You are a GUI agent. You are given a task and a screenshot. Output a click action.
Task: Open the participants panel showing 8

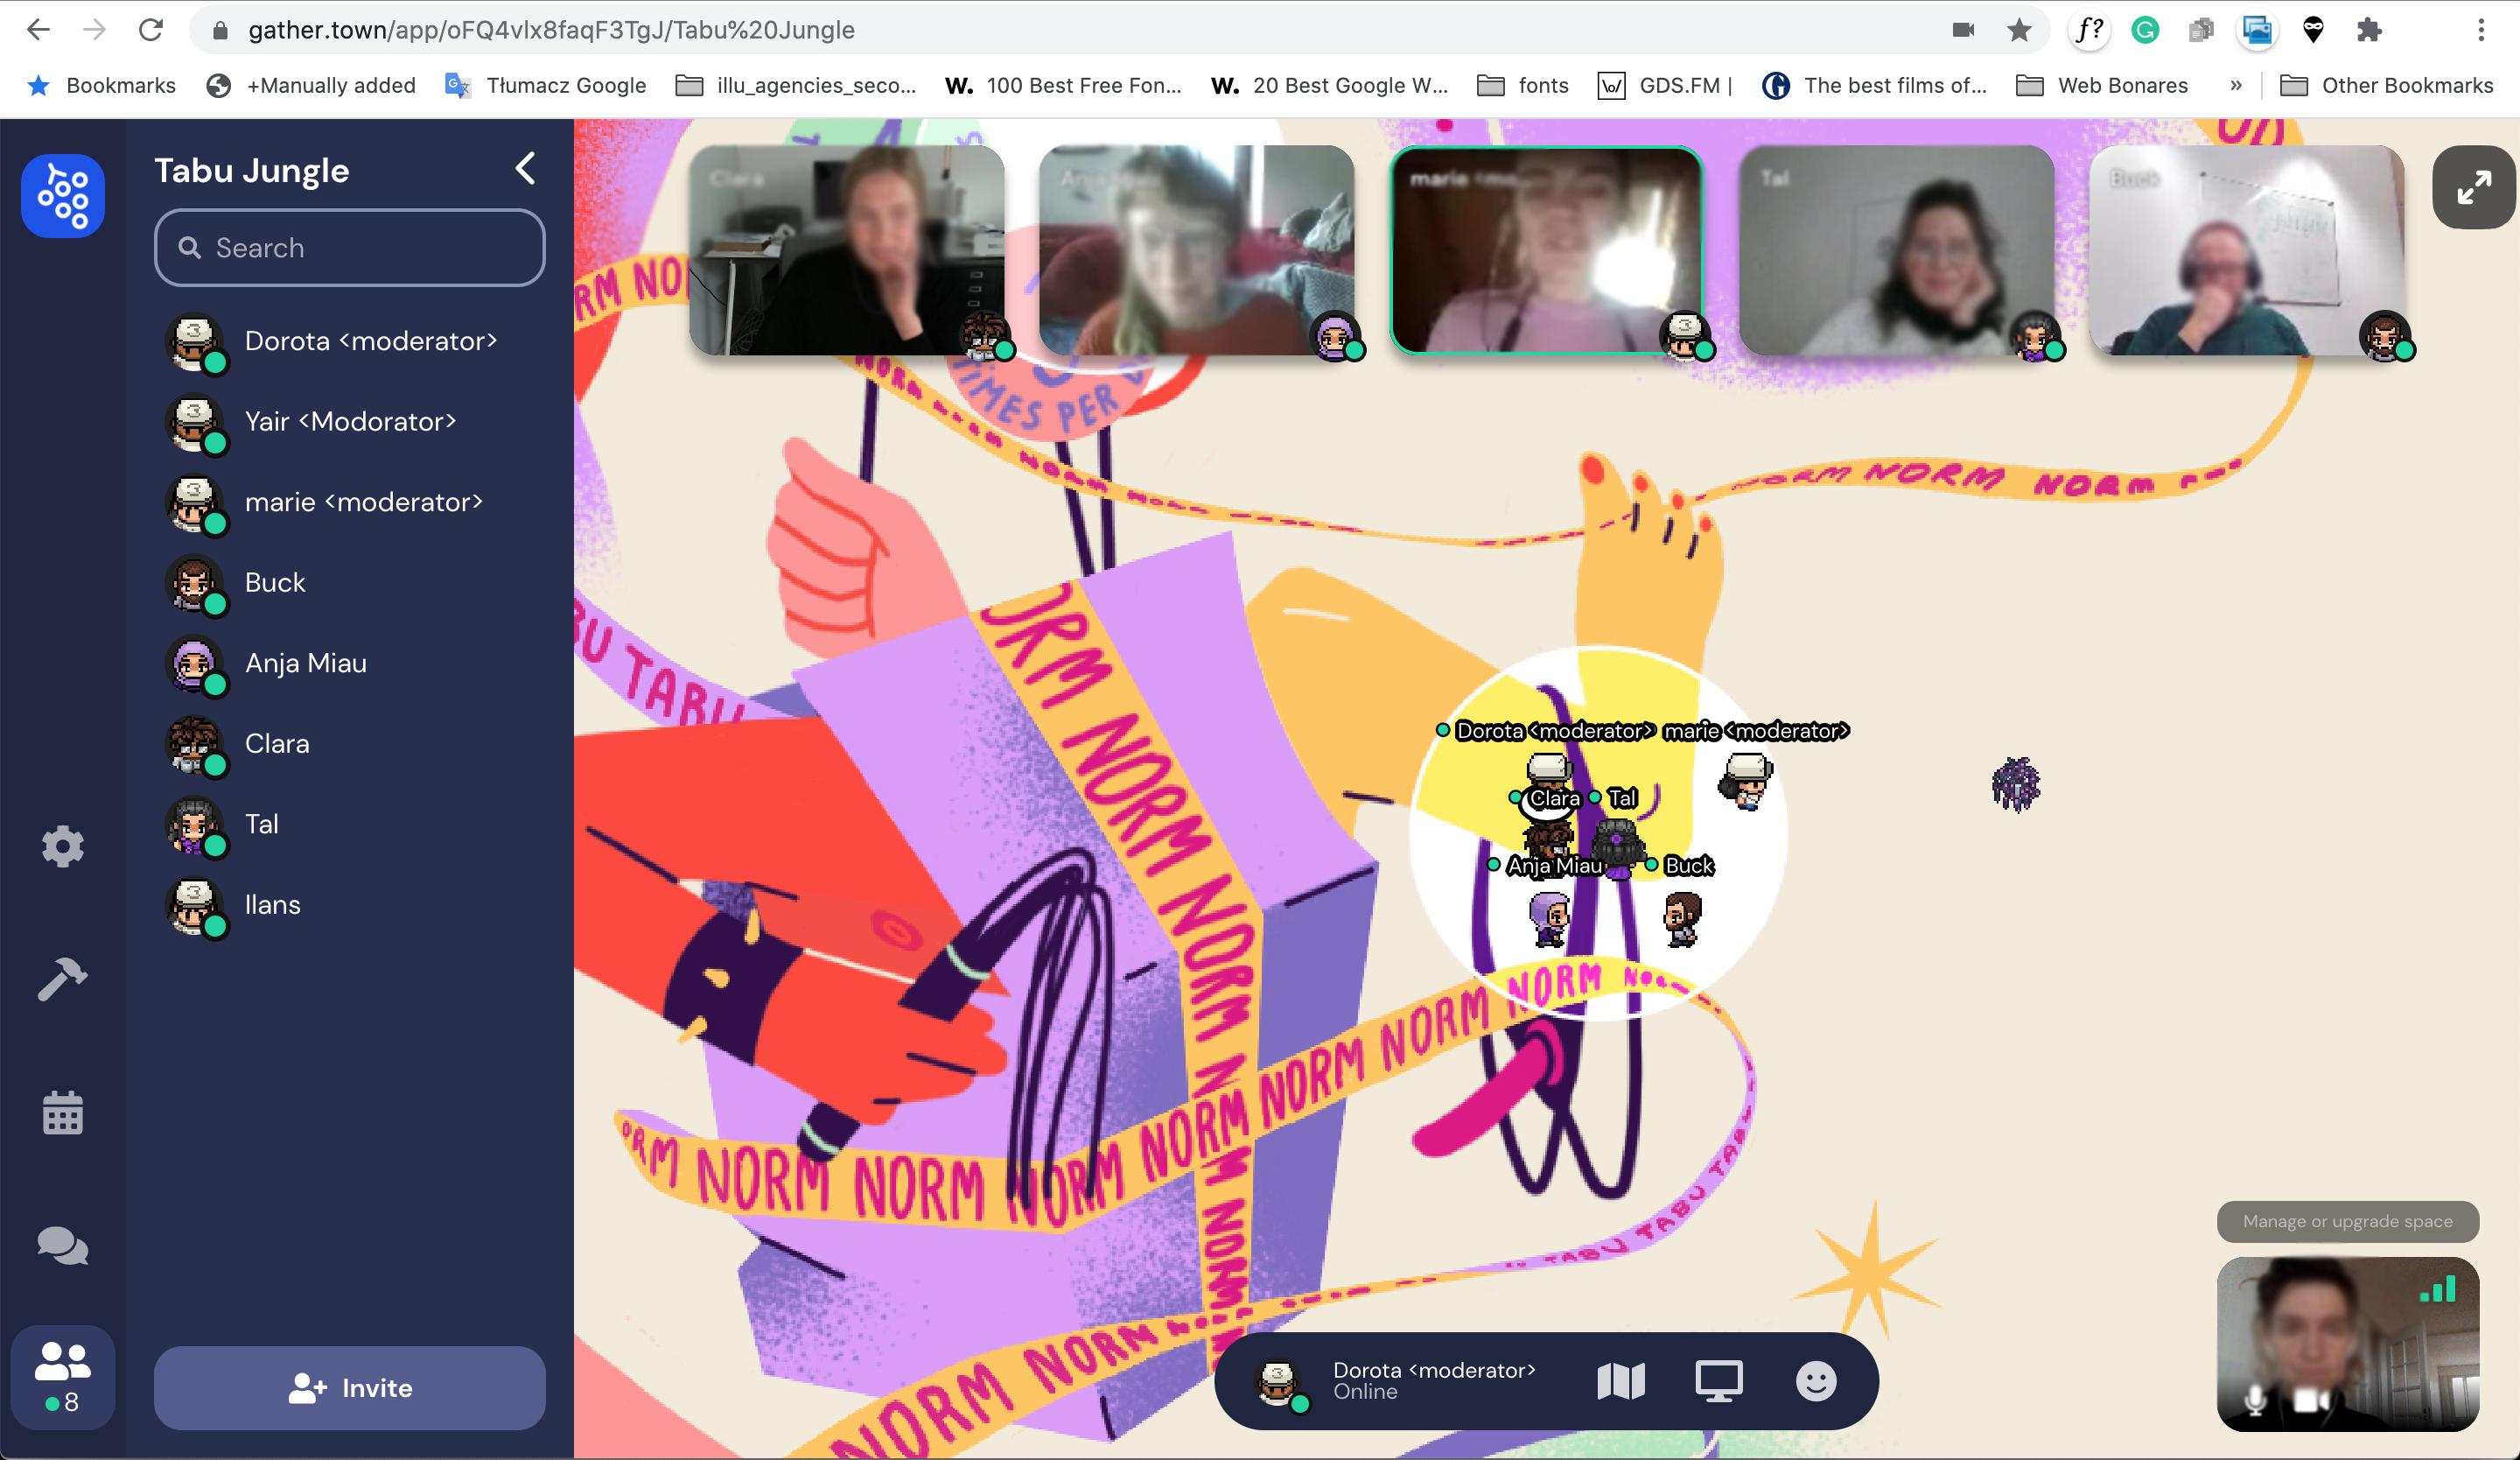tap(63, 1377)
